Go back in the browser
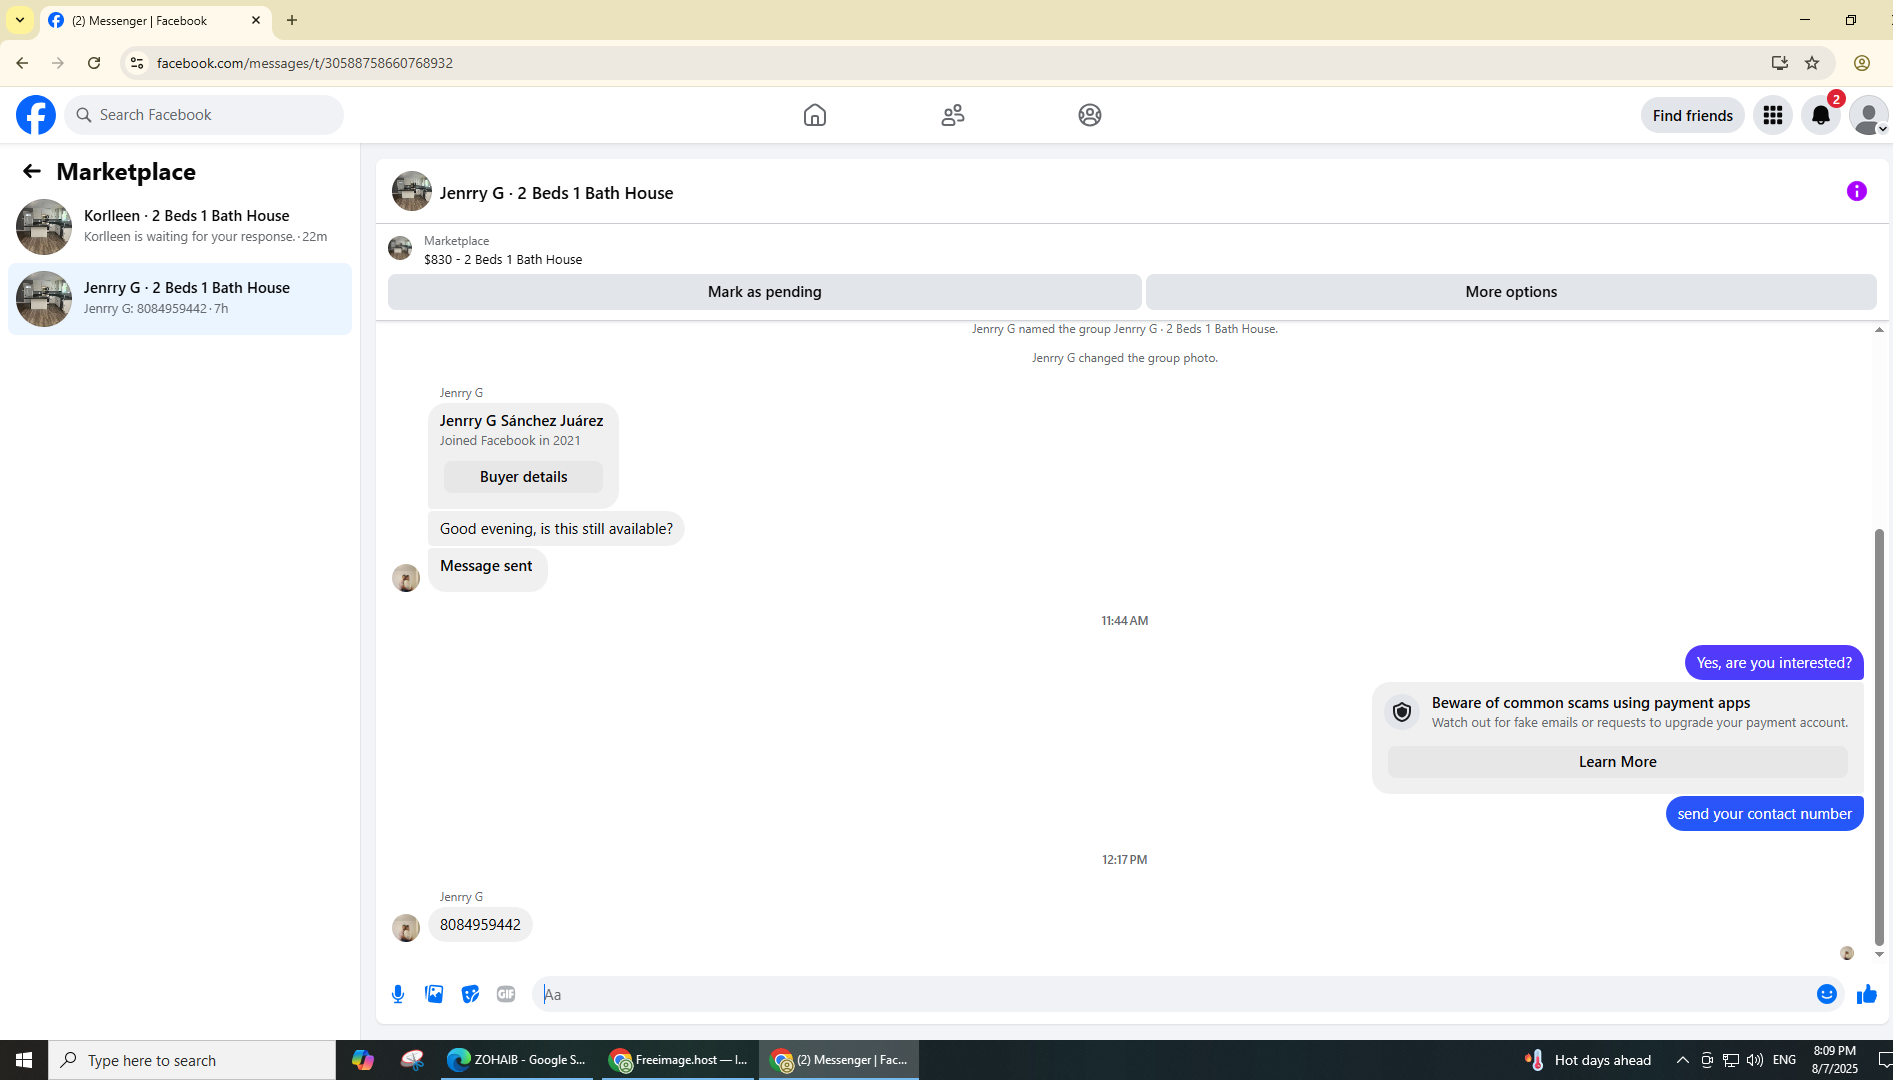 click(22, 63)
